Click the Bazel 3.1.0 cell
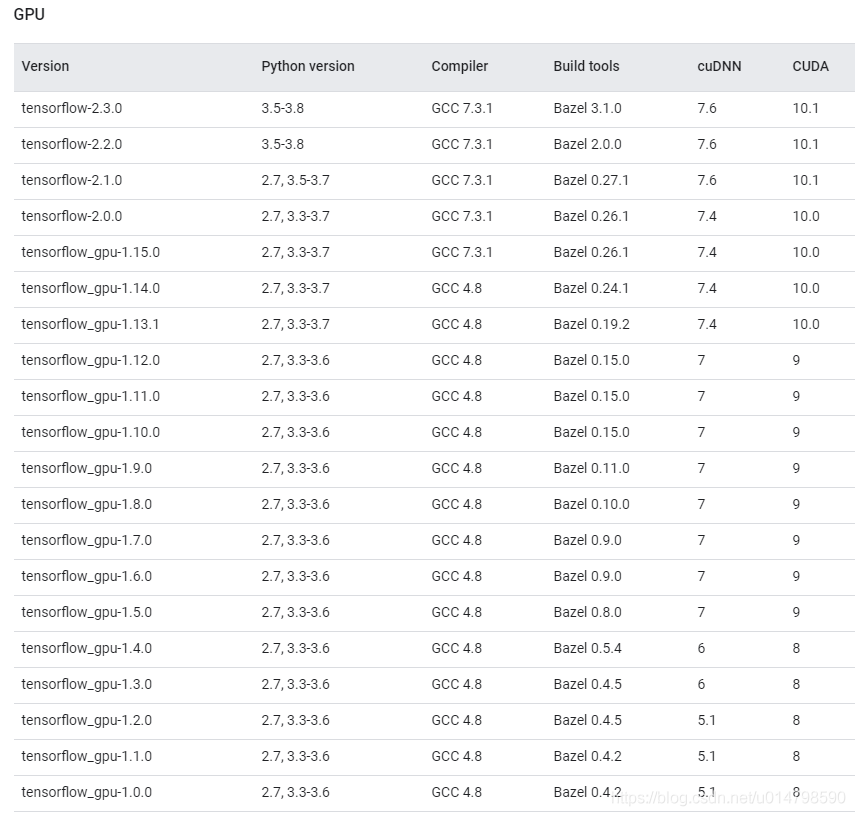855x816 pixels. 587,108
